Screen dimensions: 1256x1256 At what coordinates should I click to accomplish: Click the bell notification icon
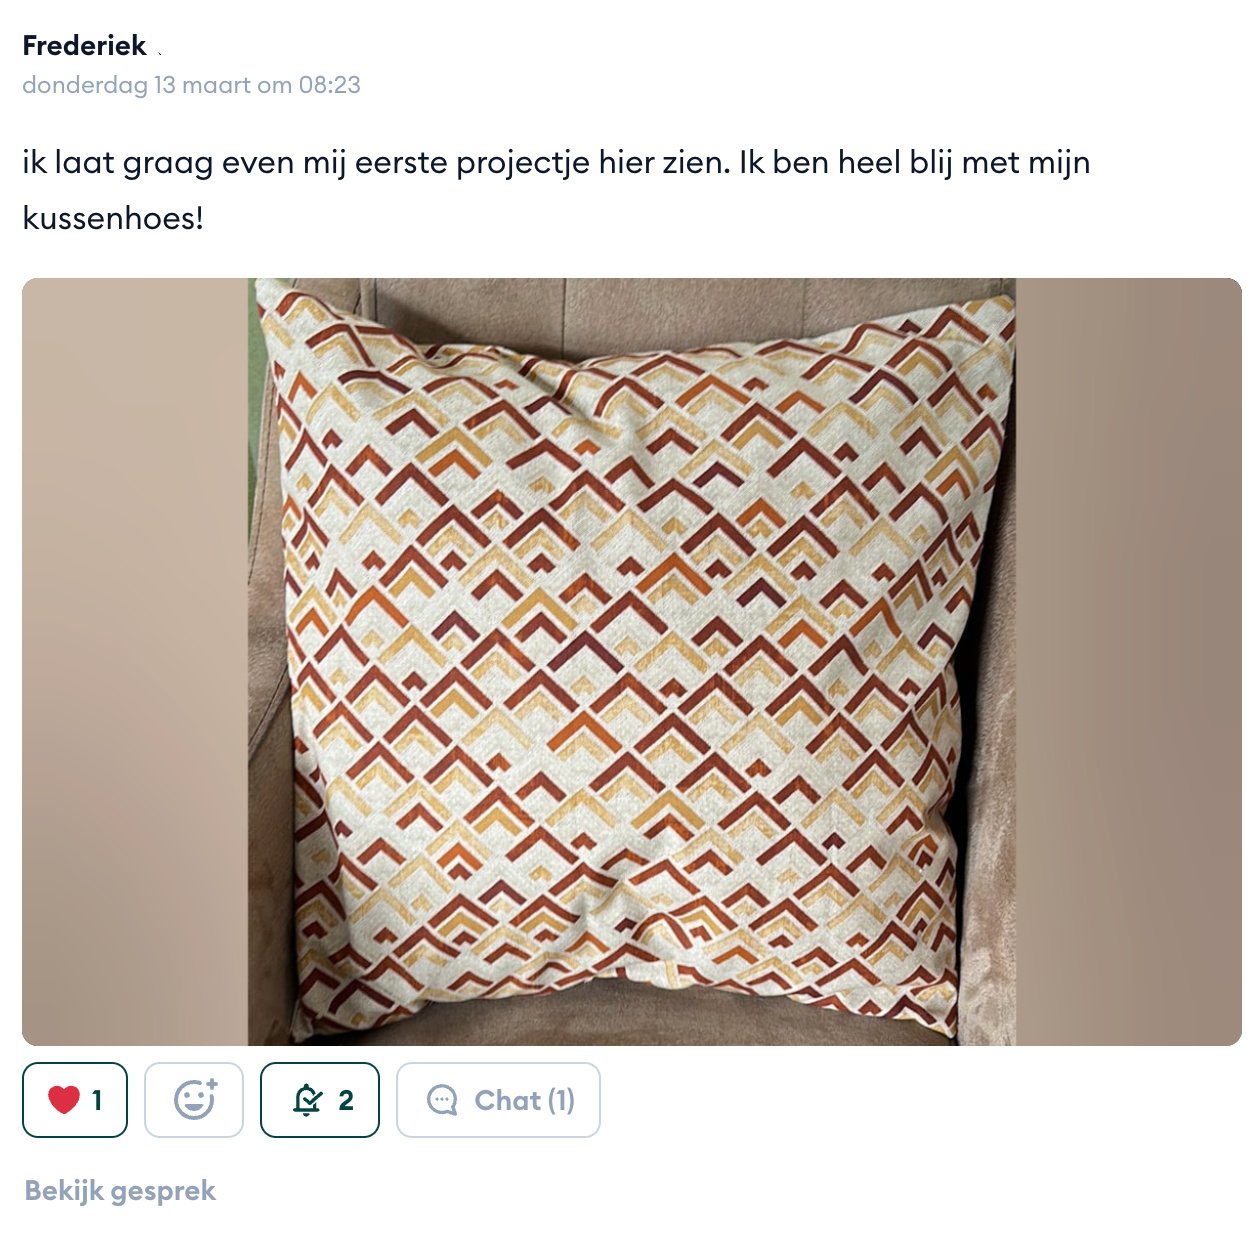pyautogui.click(x=307, y=1100)
